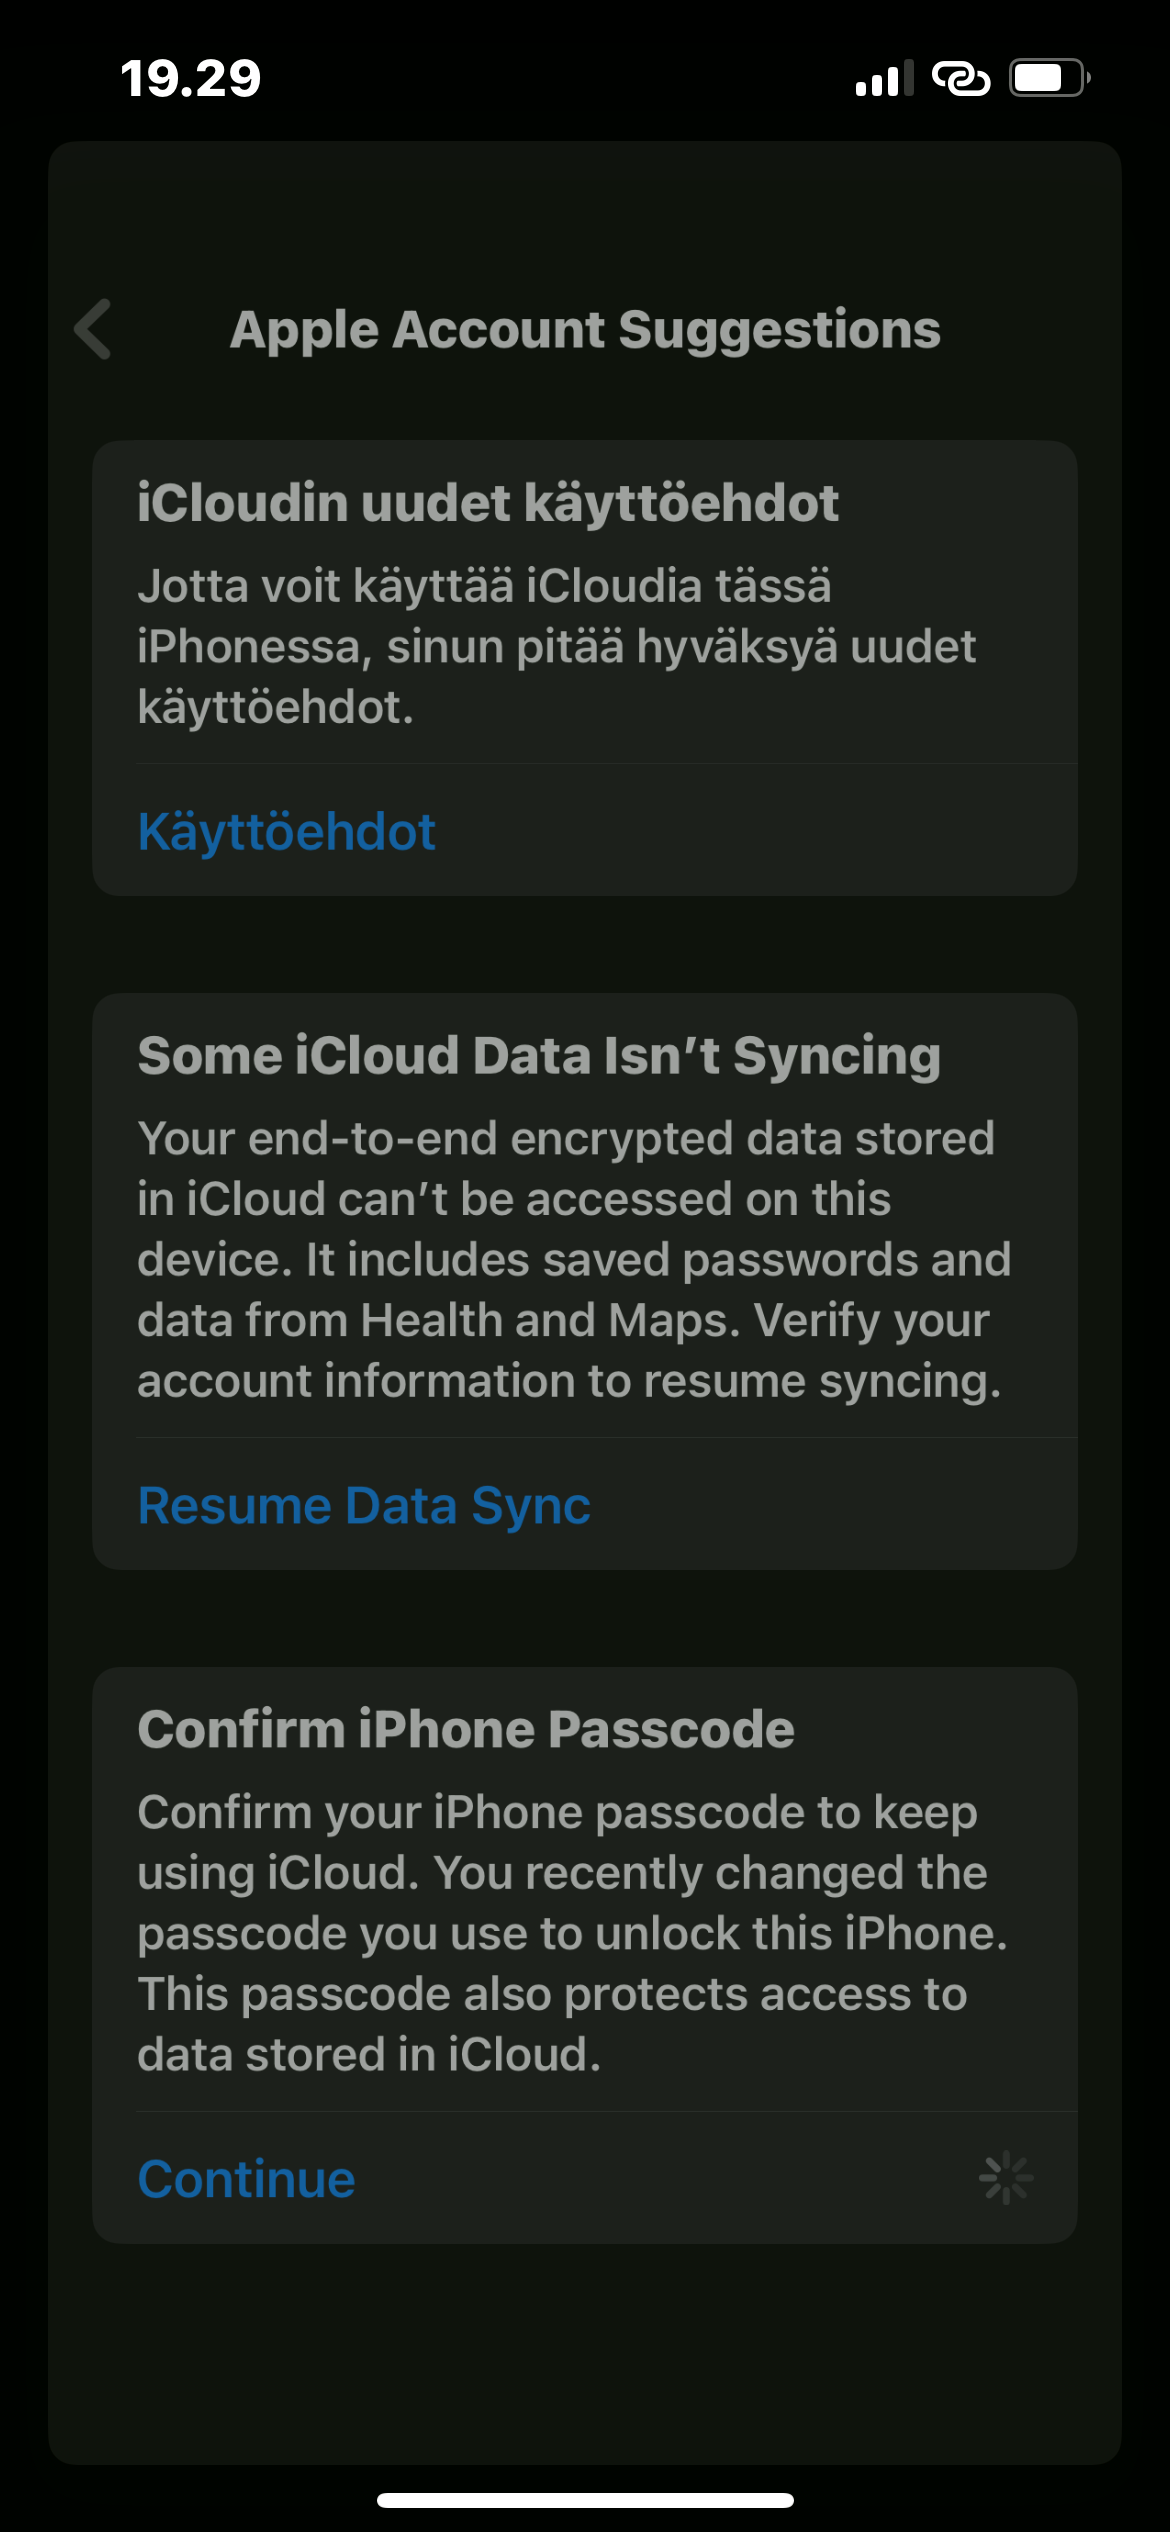Tap the loading spinner beside Continue
The image size is (1170, 2532).
pos(1006,2177)
